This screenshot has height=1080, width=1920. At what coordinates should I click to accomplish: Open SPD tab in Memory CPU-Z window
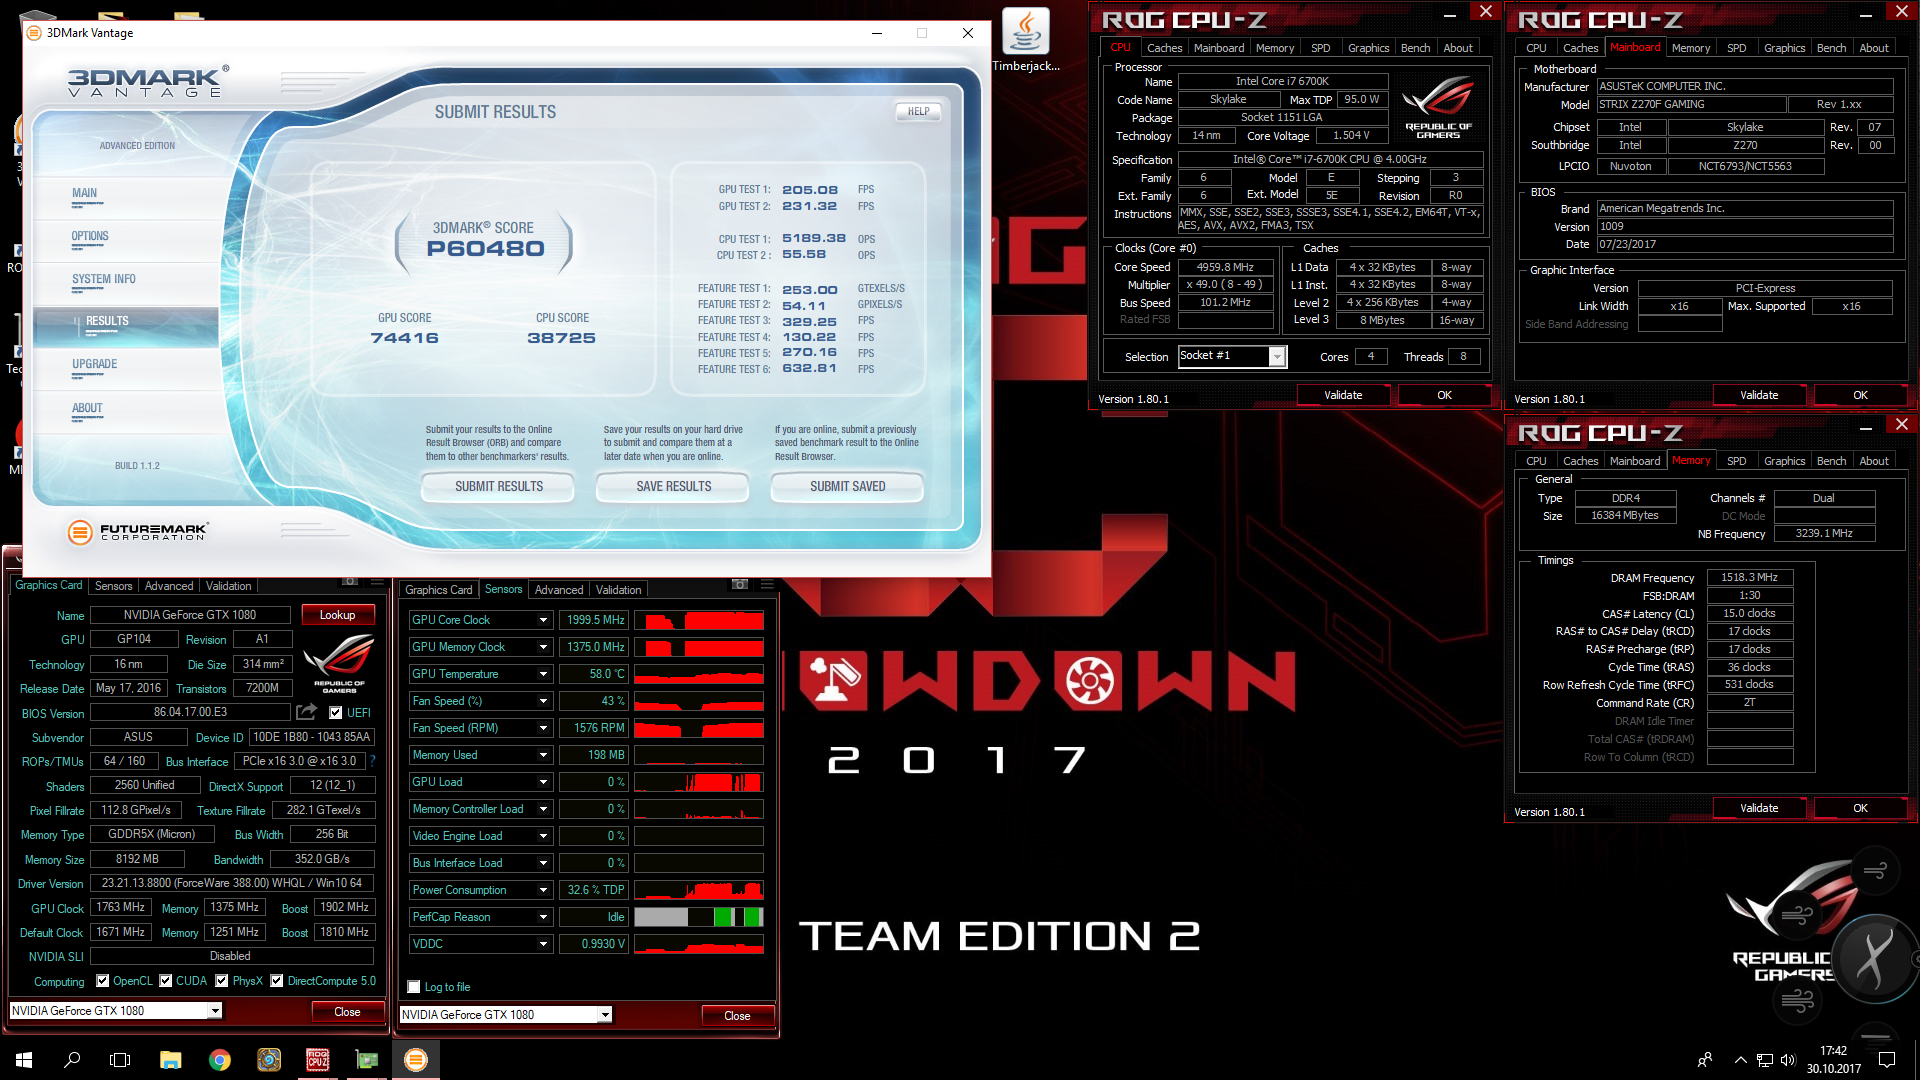[1737, 461]
